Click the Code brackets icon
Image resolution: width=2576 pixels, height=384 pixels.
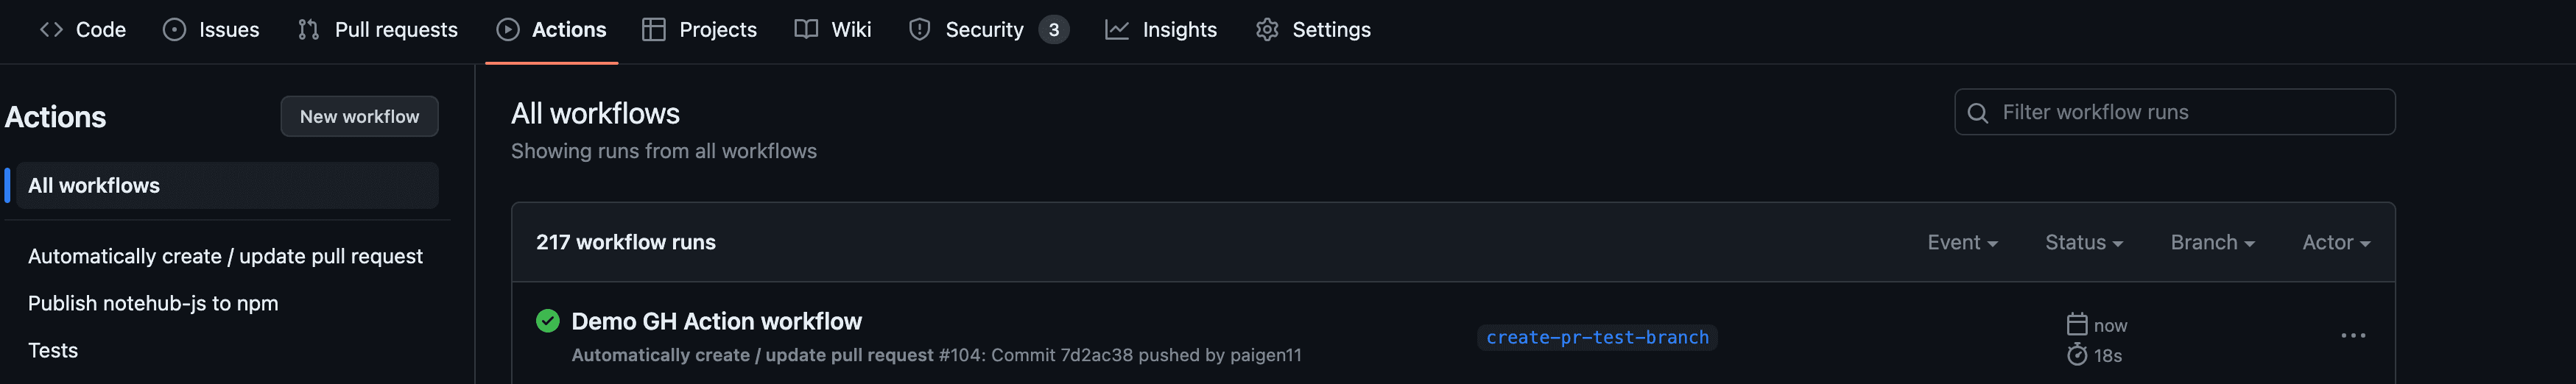coord(51,30)
